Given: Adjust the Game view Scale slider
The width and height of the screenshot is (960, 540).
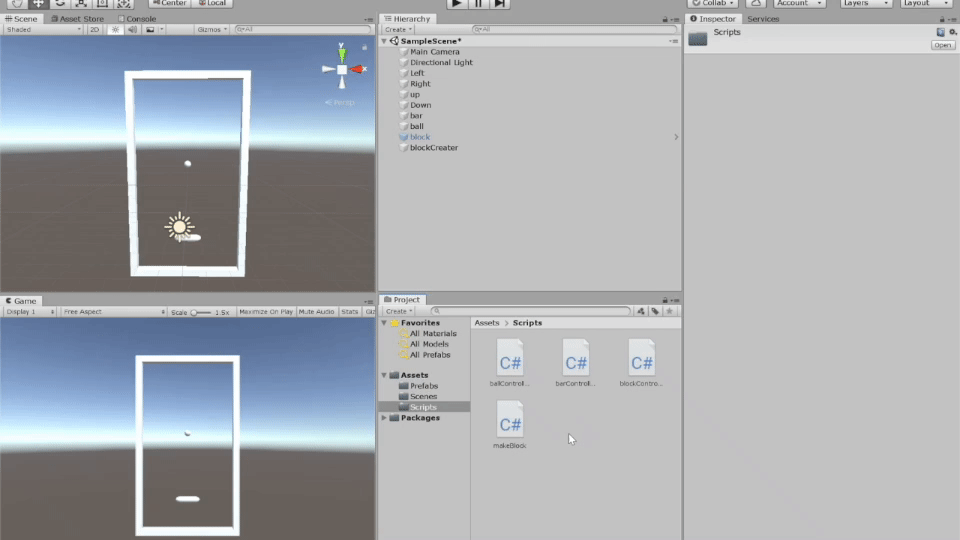Looking at the screenshot, I should (200, 312).
